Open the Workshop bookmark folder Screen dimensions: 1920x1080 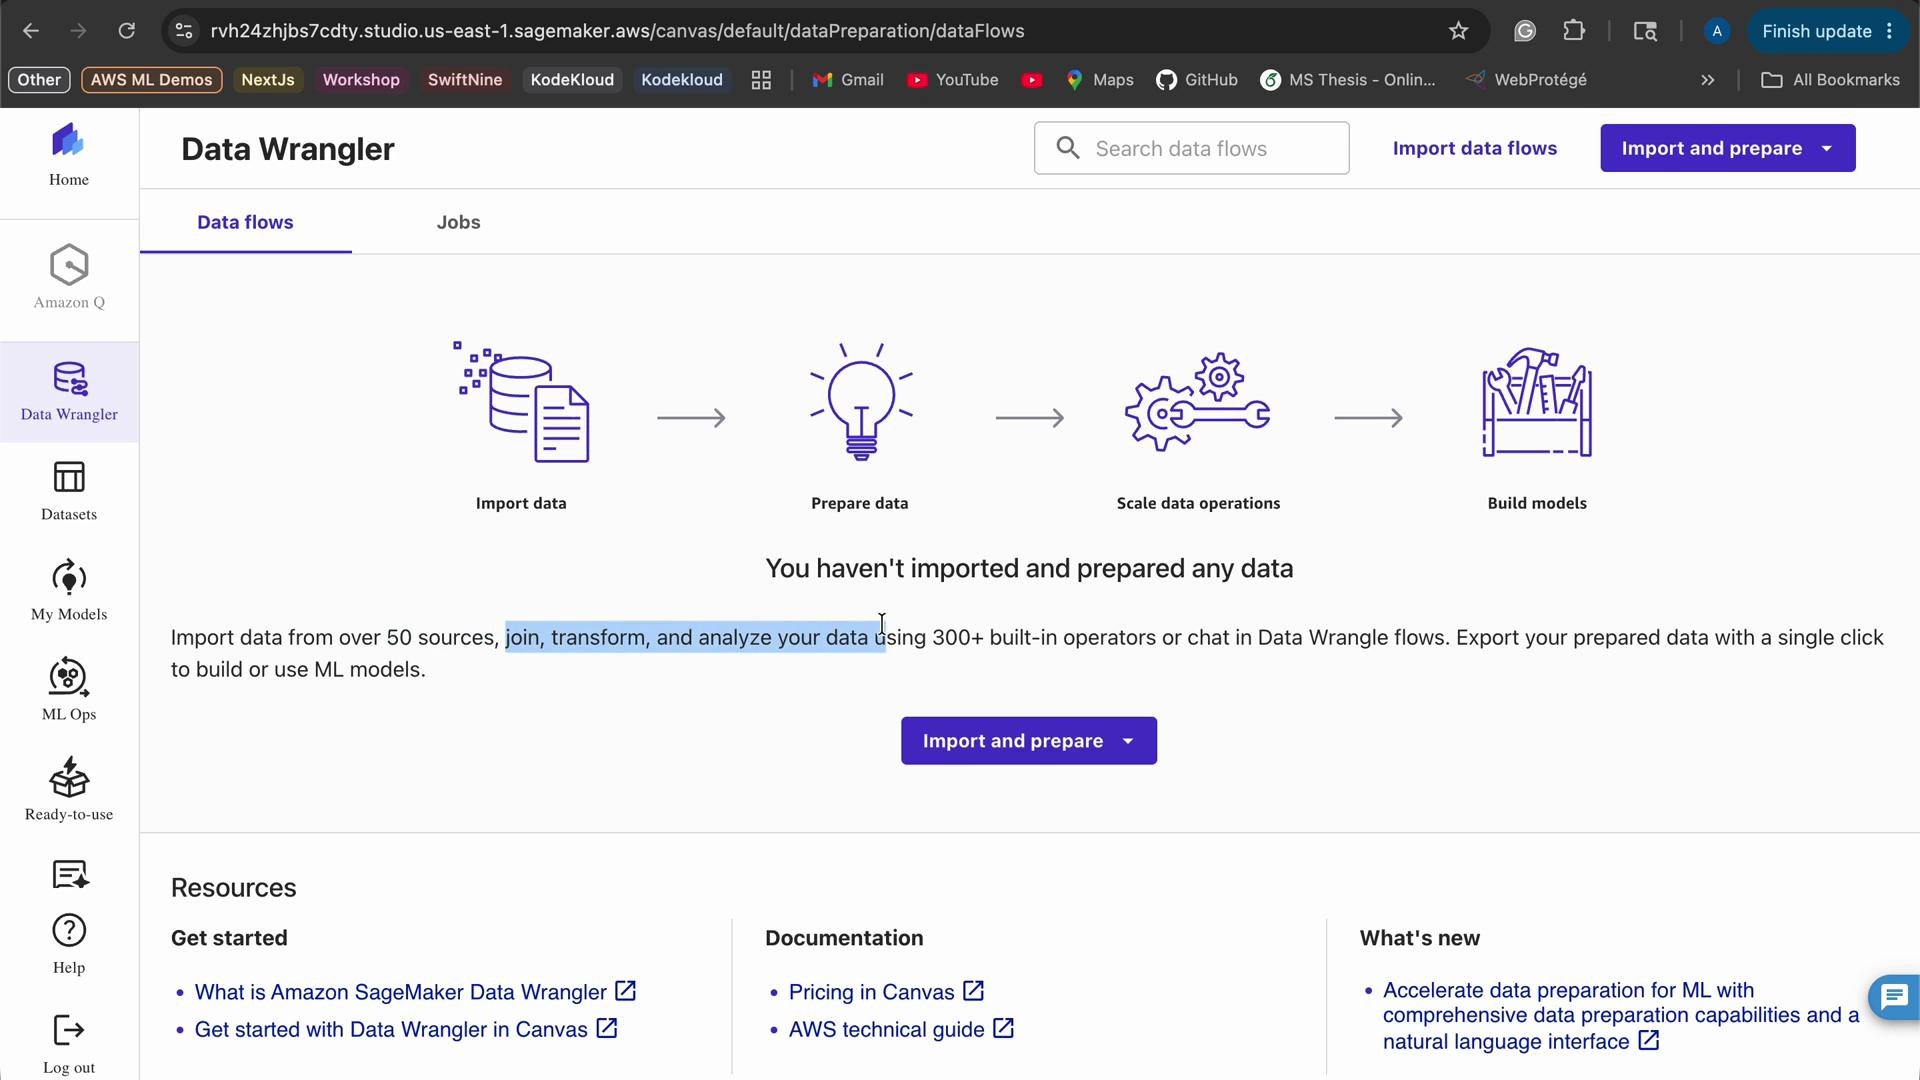361,80
